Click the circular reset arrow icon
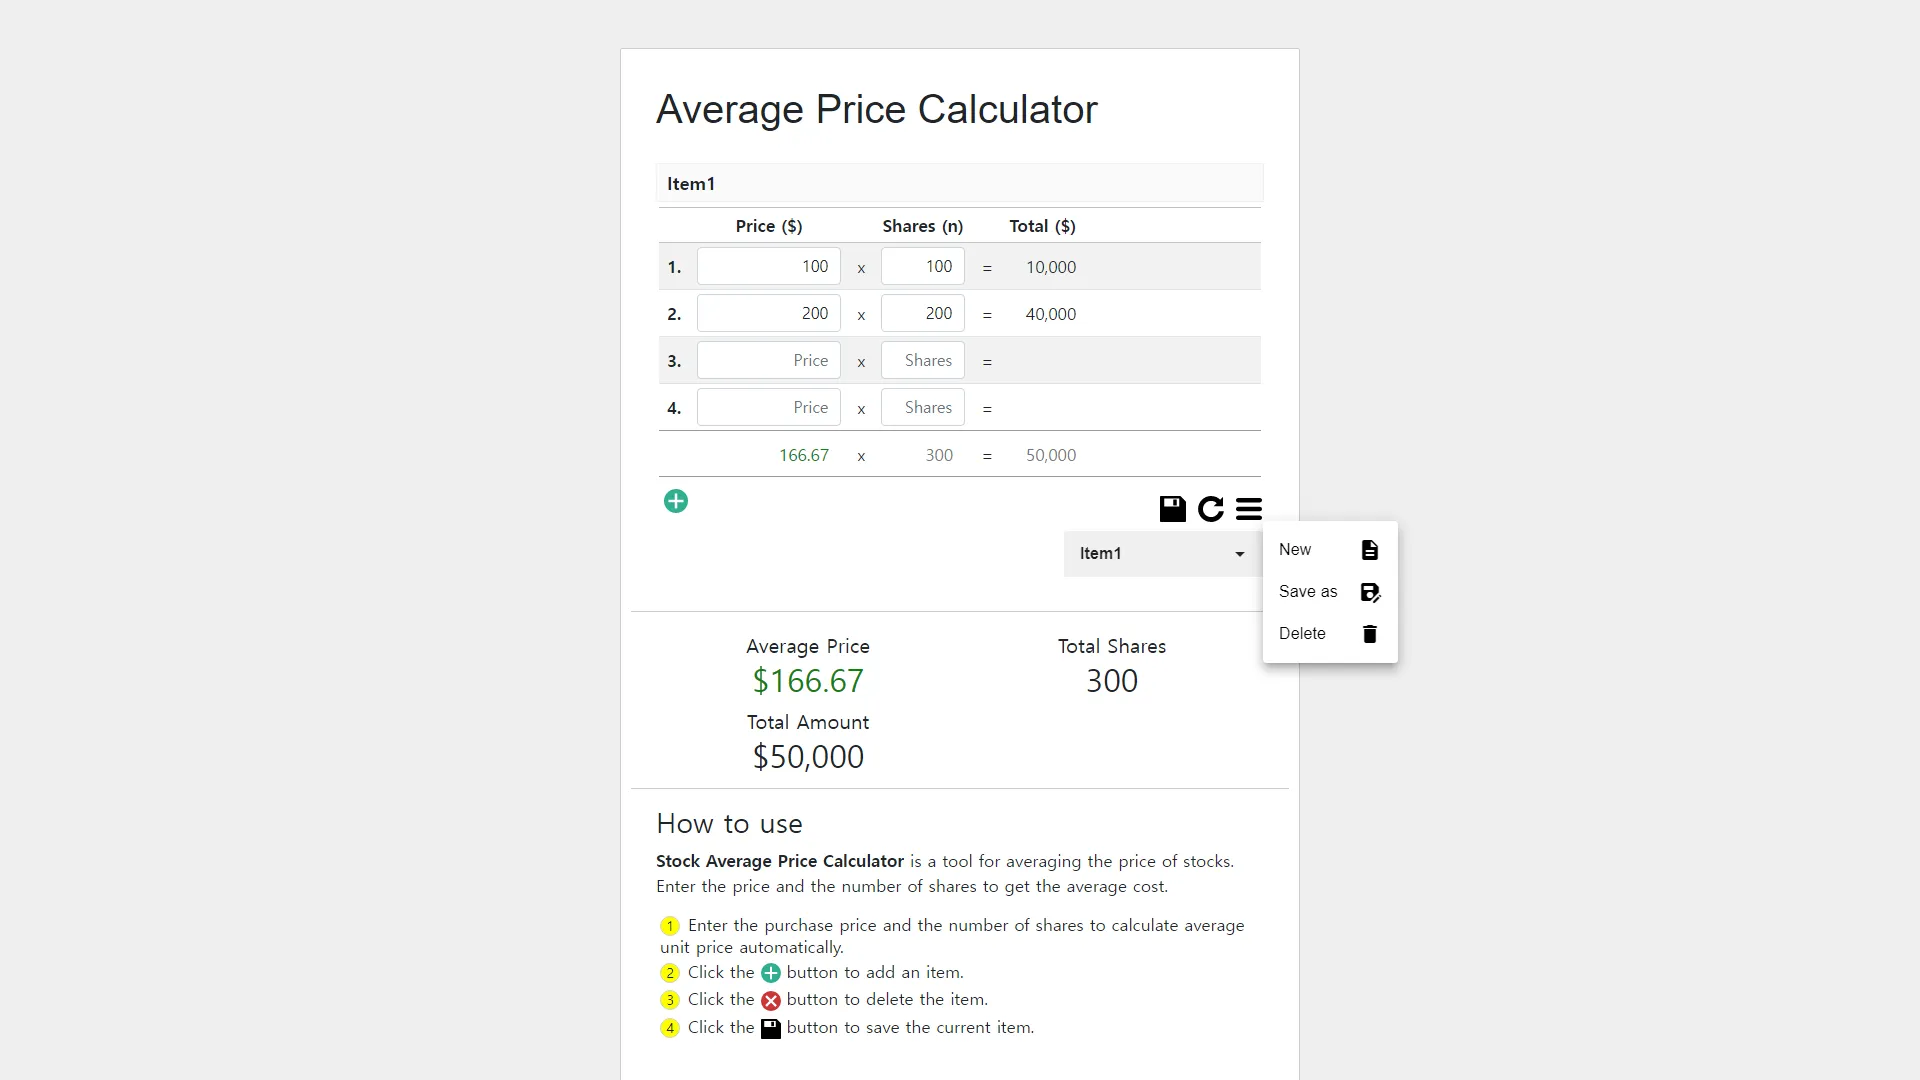 tap(1211, 509)
